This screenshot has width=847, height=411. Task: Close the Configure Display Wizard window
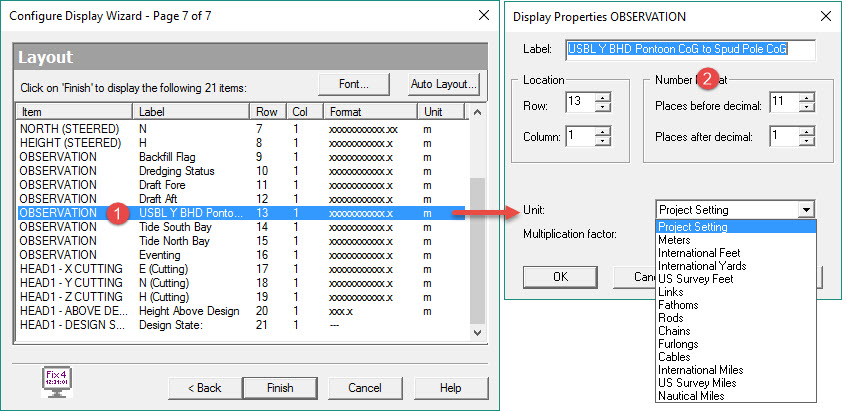(x=485, y=15)
